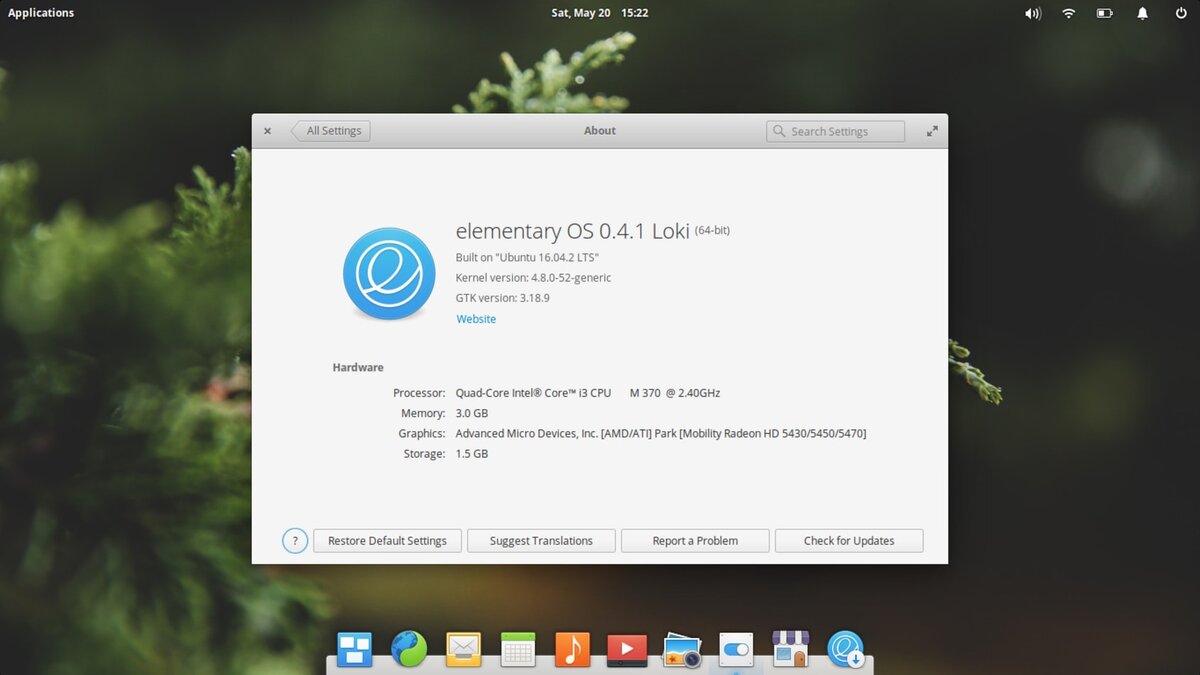1200x675 pixels.
Task: Open the Videos app in the dock
Action: point(627,651)
